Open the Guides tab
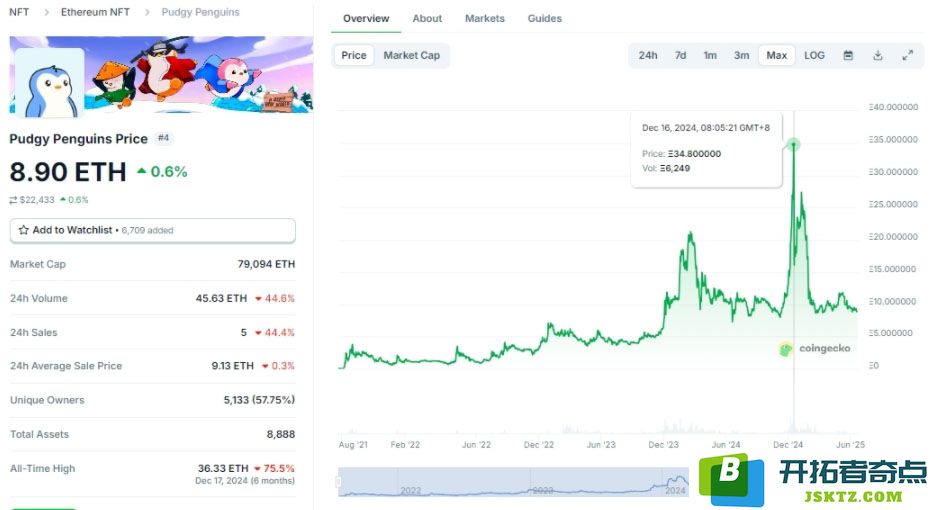The width and height of the screenshot is (939, 510). click(544, 19)
